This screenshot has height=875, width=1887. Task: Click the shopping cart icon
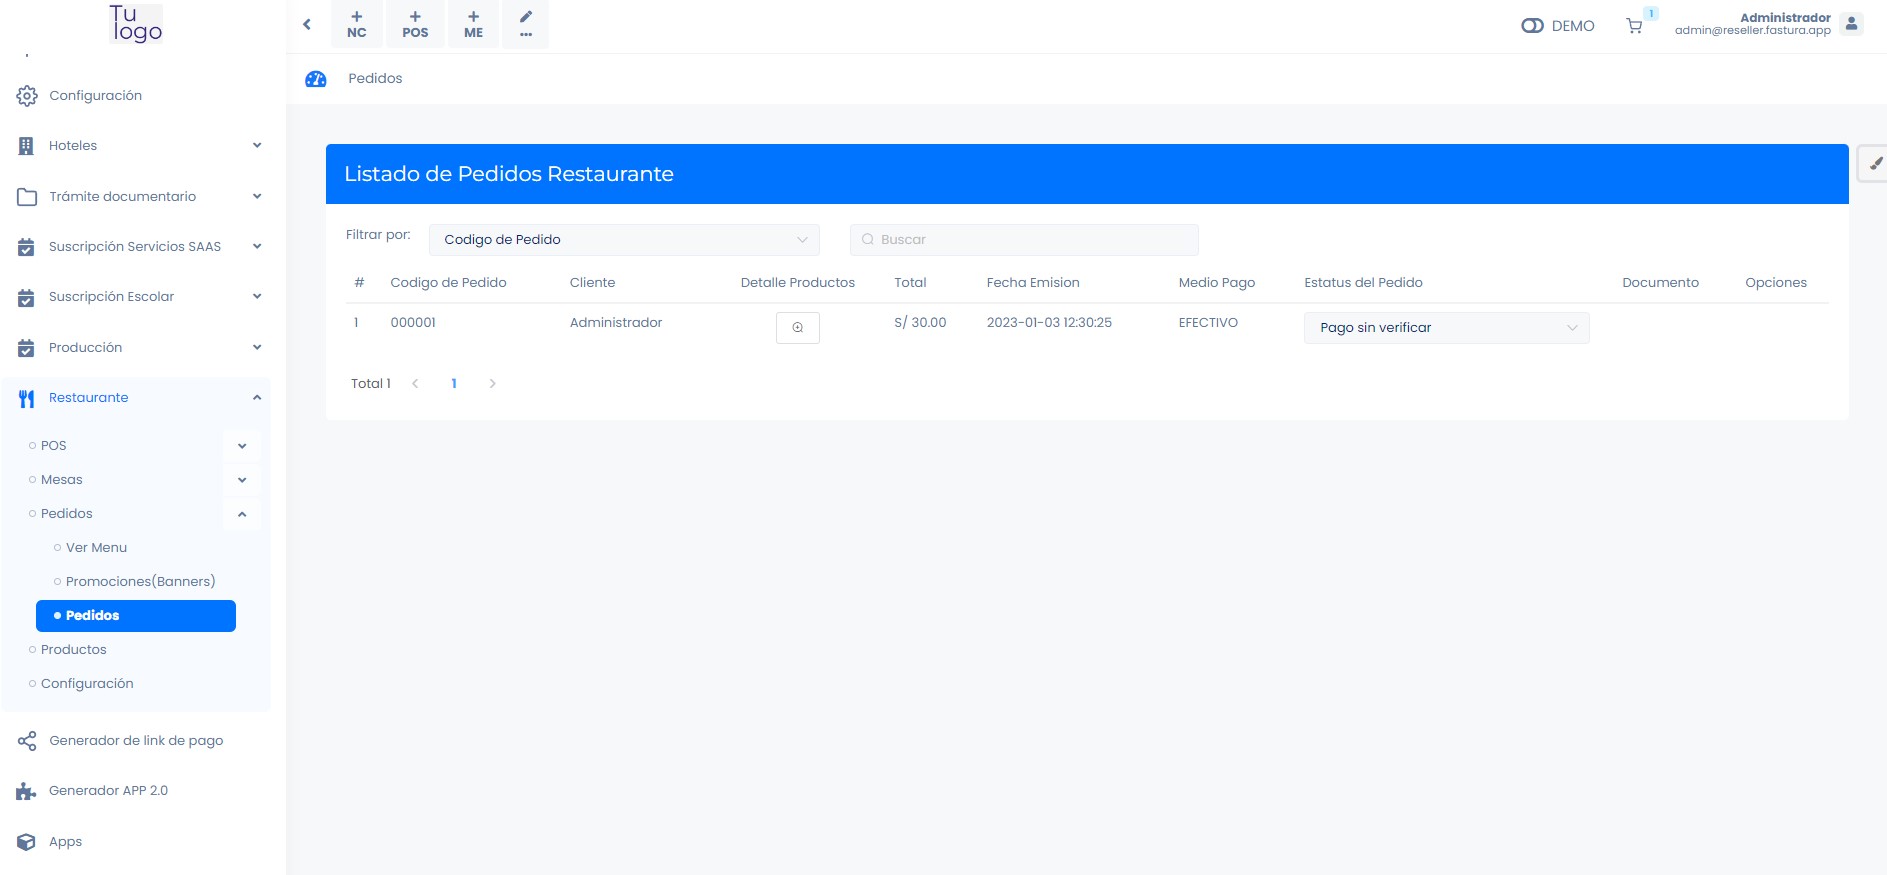1634,26
